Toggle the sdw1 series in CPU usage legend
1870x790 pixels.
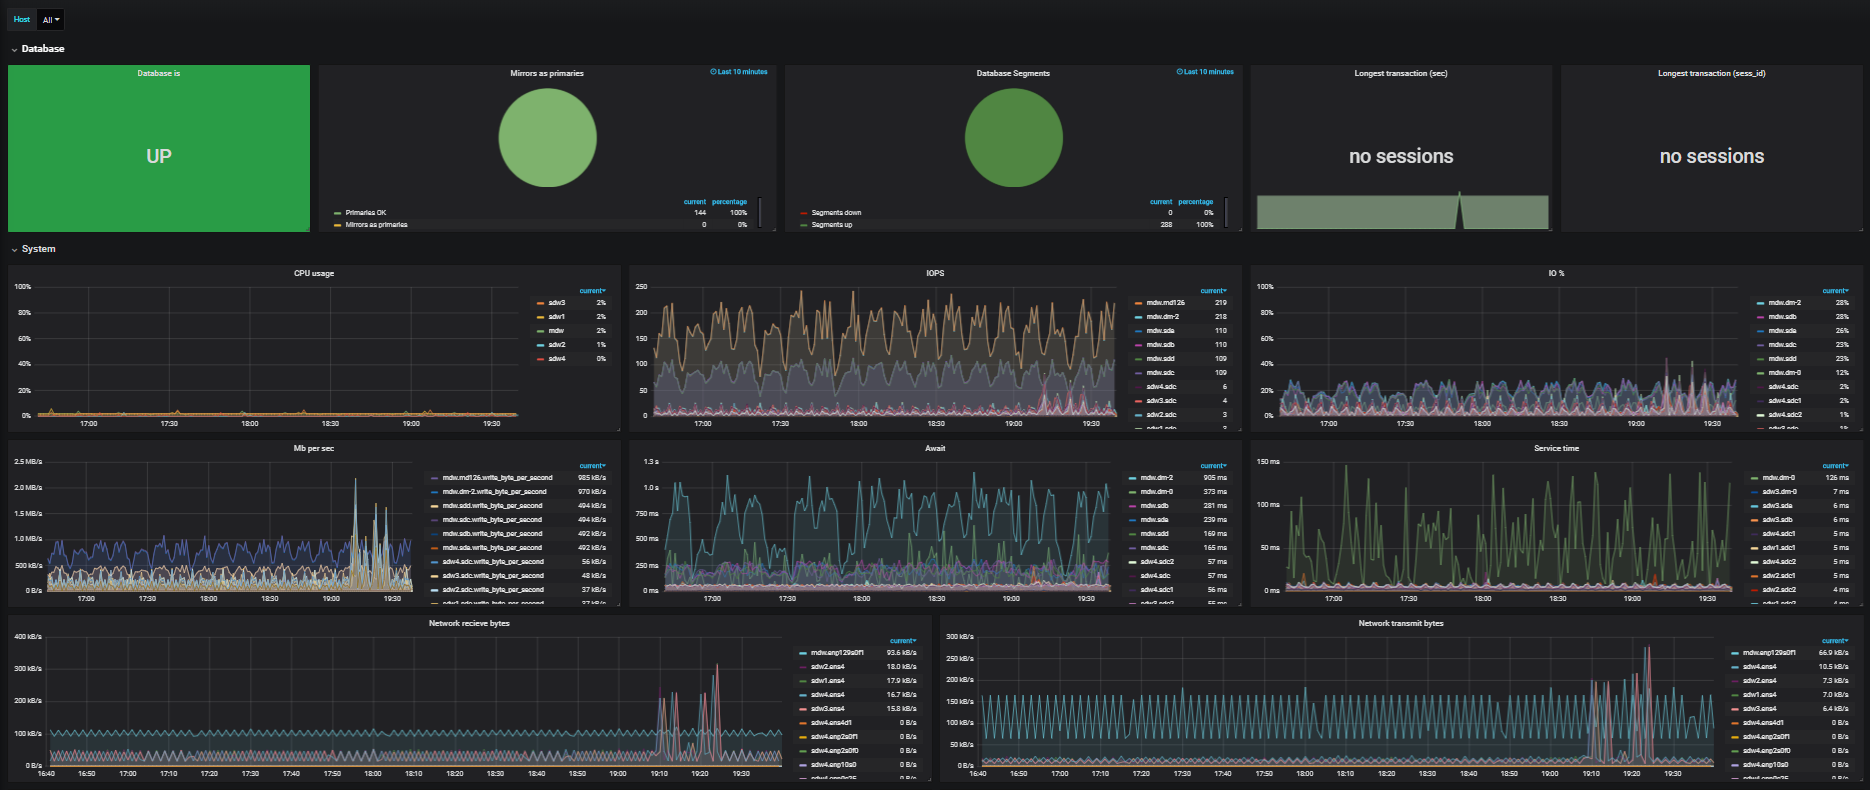point(556,317)
